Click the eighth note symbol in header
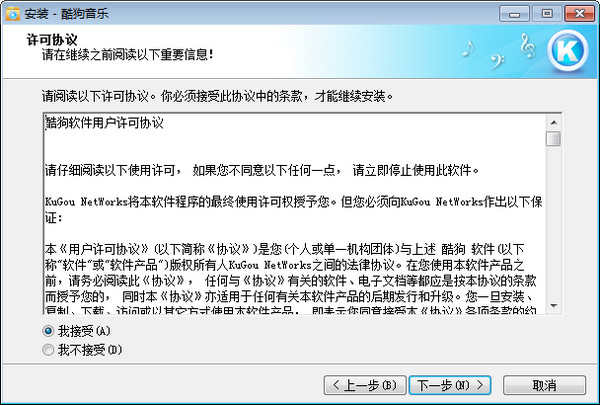The height and width of the screenshot is (405, 600). pos(468,48)
